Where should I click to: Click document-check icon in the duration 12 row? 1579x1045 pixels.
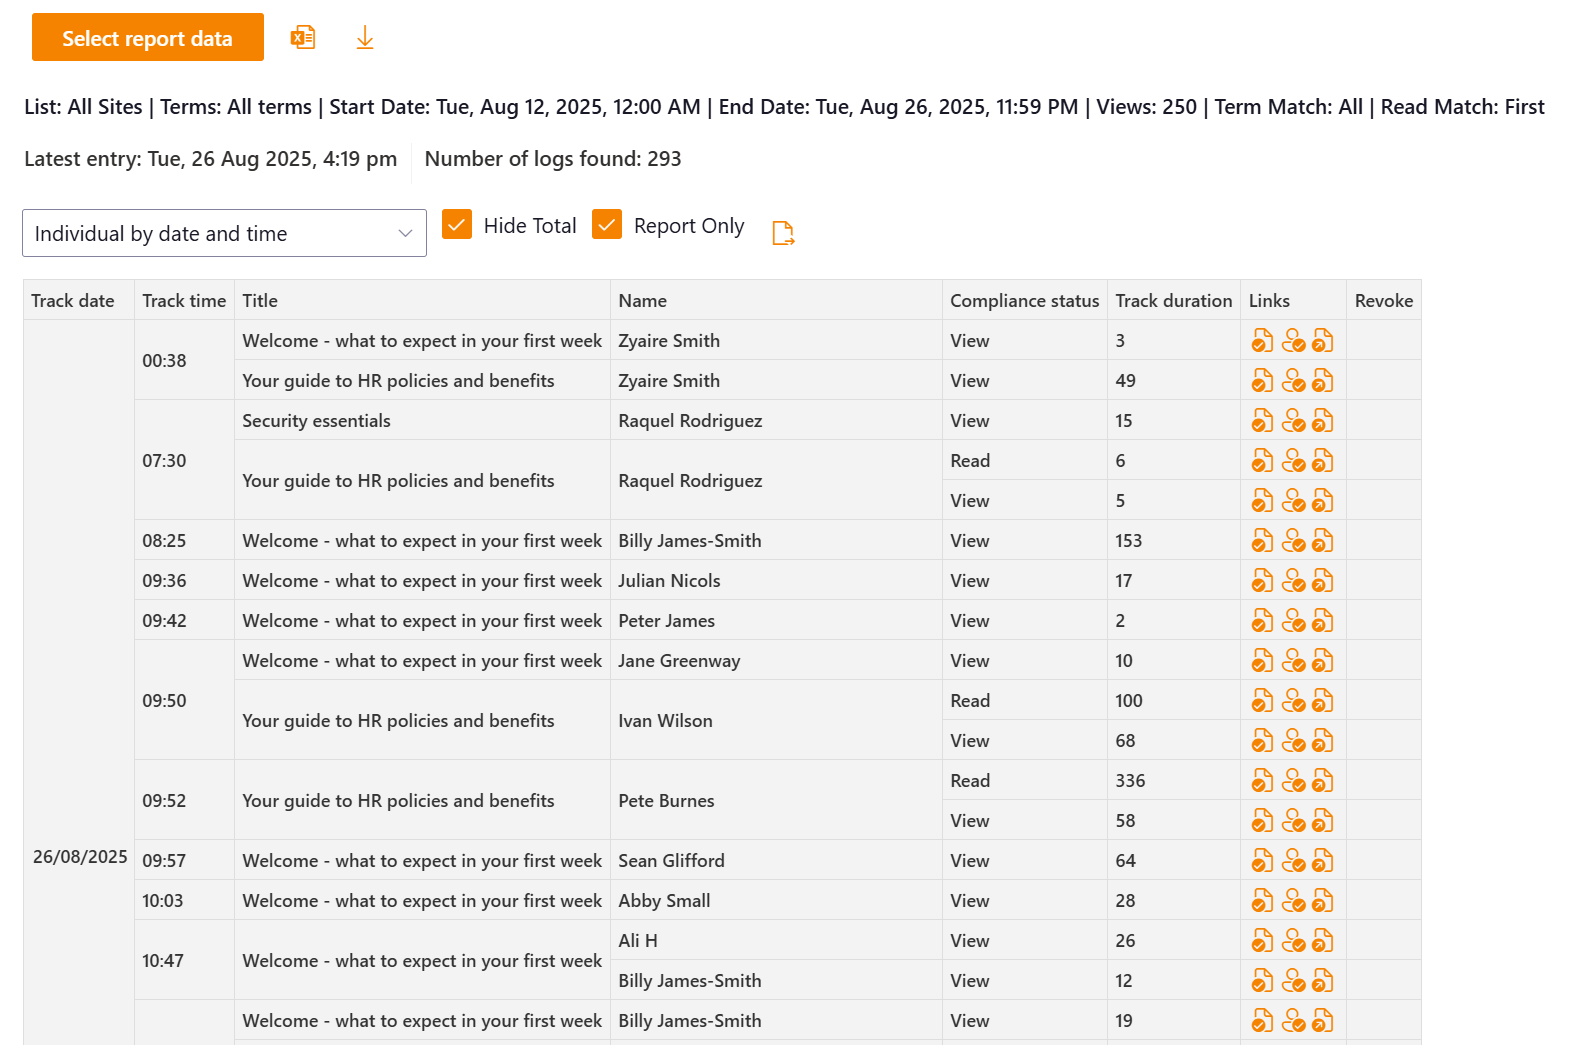(x=1262, y=981)
